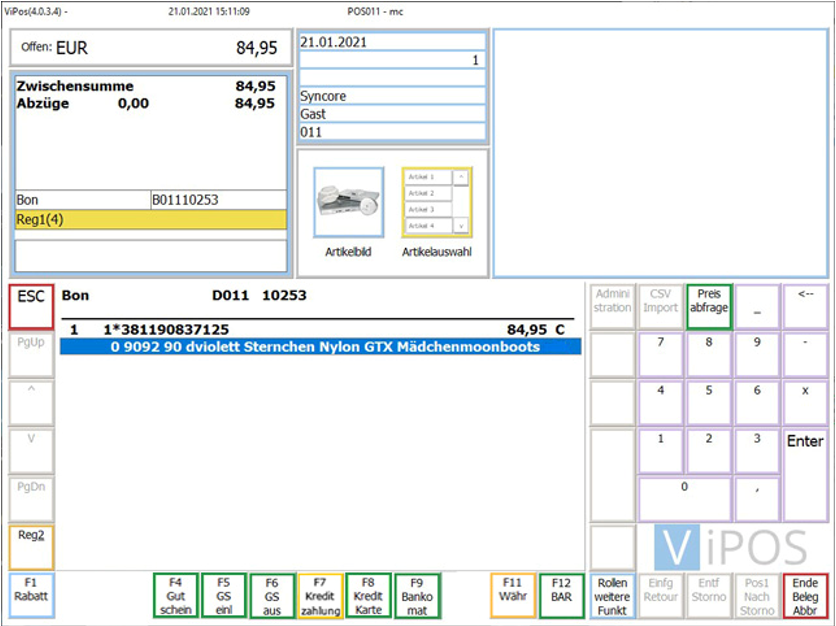
Task: Select F8 Kredit Karte payment
Action: click(368, 595)
